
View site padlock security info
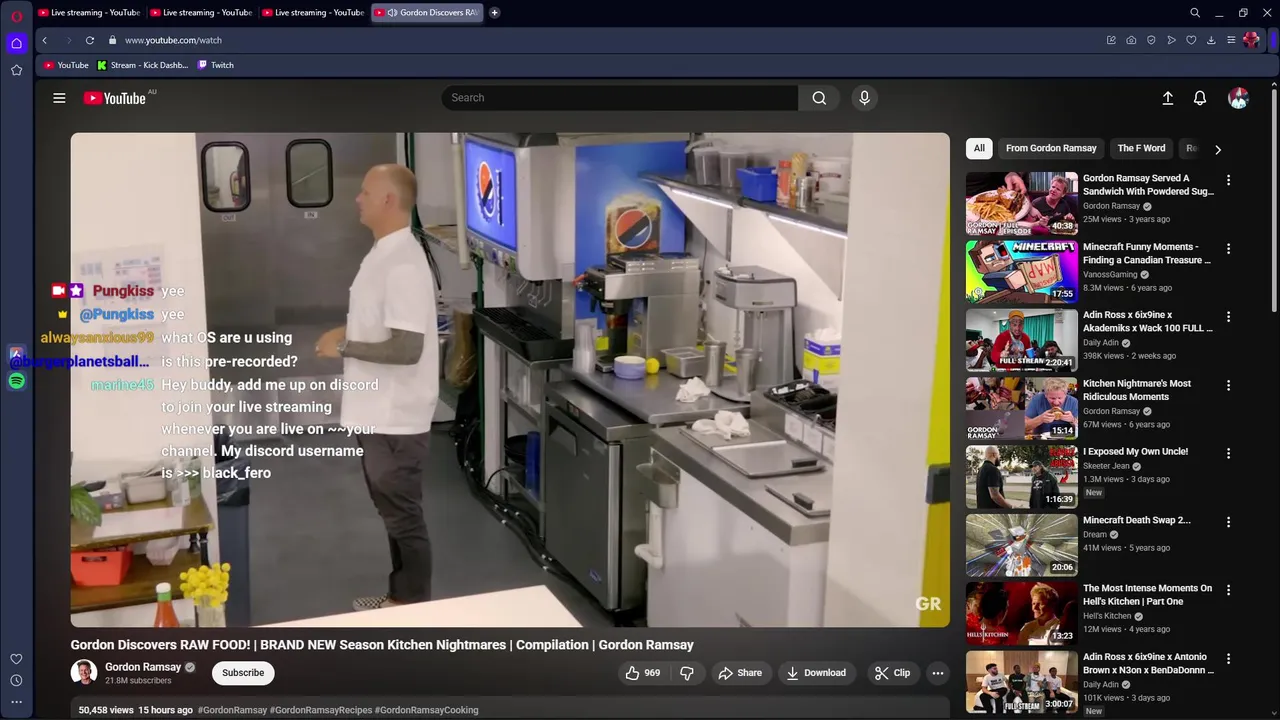pyautogui.click(x=112, y=40)
